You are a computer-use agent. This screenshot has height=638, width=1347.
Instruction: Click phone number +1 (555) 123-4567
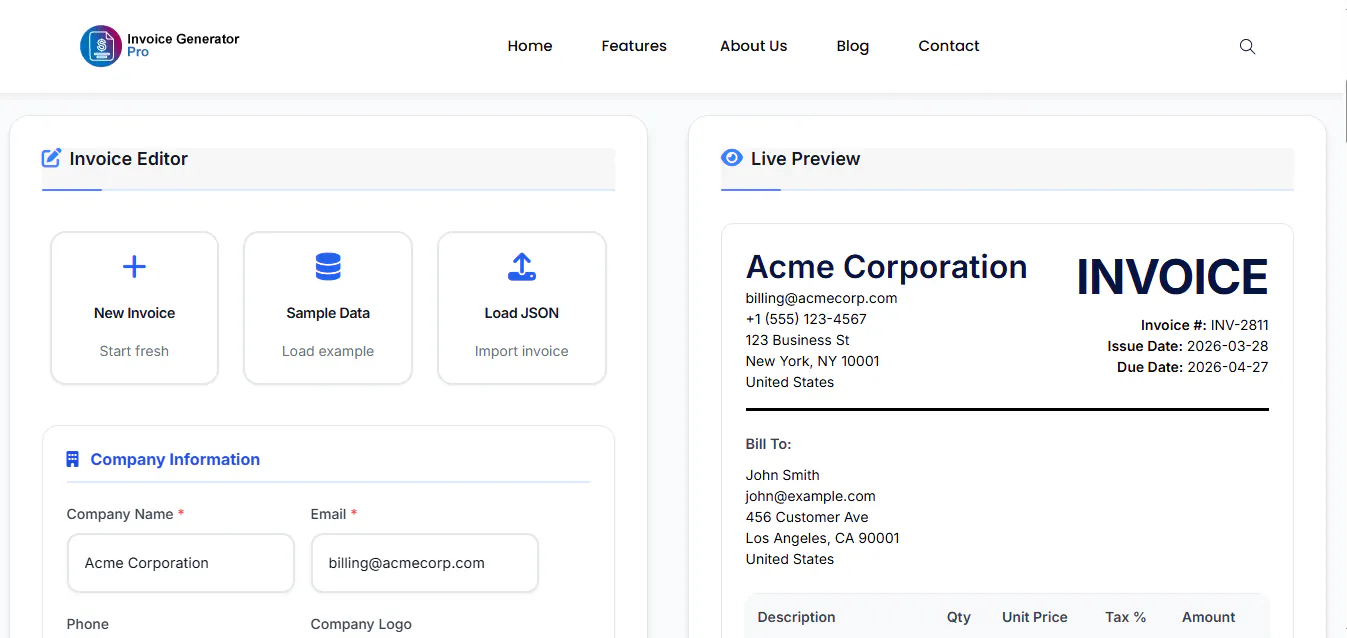pyautogui.click(x=806, y=319)
